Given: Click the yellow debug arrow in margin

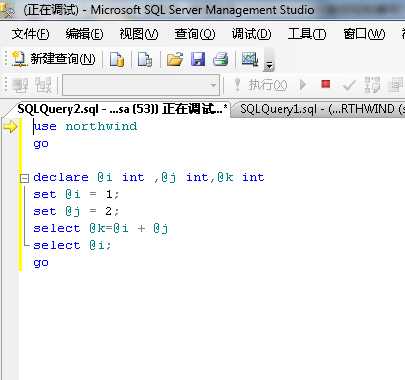Looking at the screenshot, I should 10,127.
